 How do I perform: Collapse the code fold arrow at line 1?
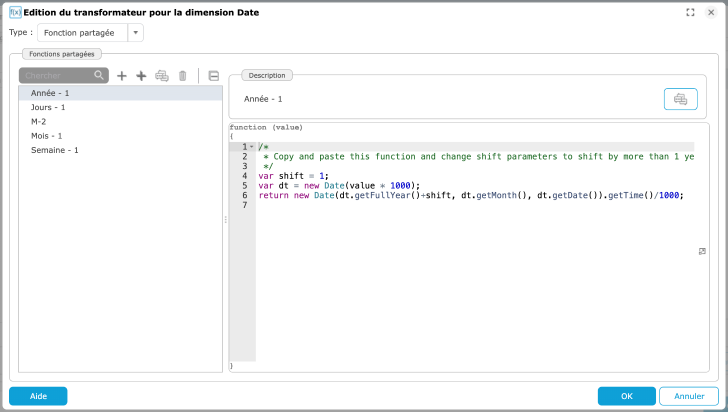(252, 147)
